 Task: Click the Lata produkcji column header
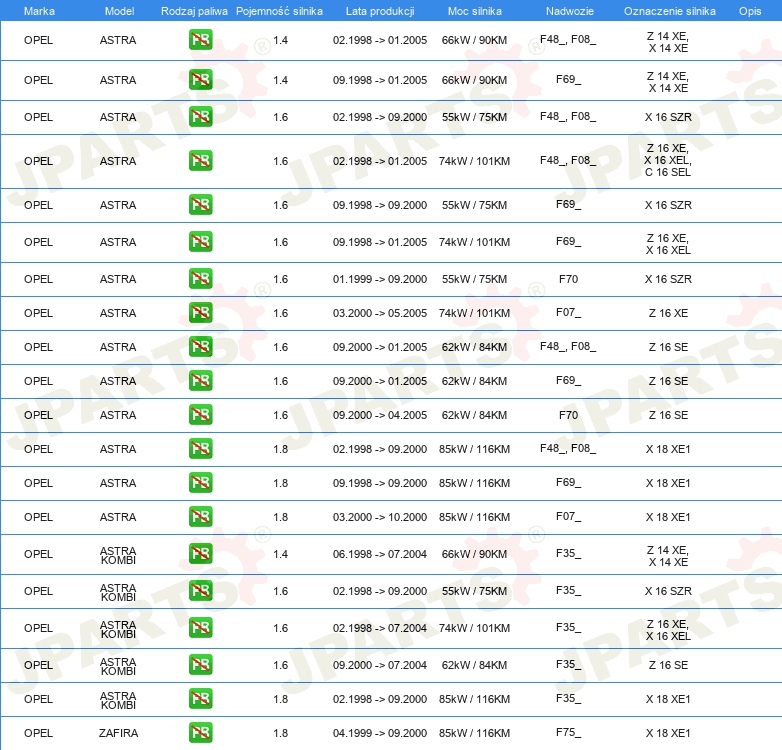tap(380, 11)
